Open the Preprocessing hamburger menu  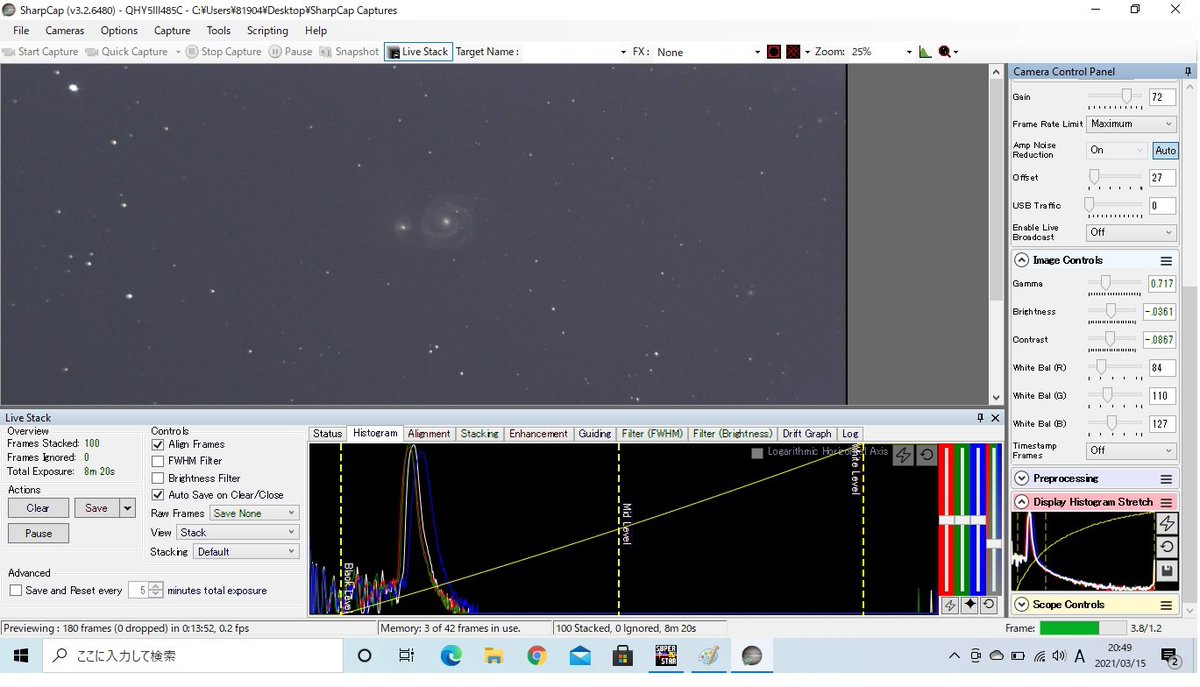tap(1166, 479)
